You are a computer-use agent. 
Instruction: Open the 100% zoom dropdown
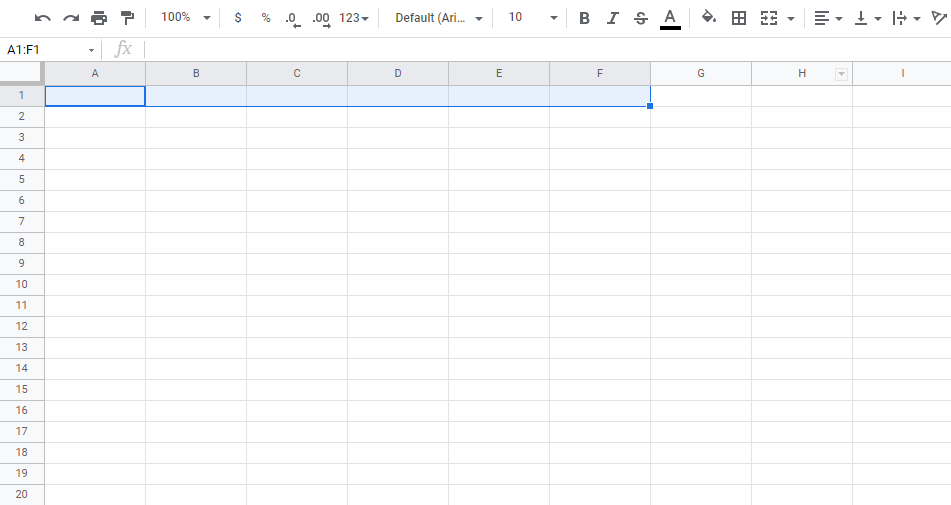pyautogui.click(x=186, y=18)
